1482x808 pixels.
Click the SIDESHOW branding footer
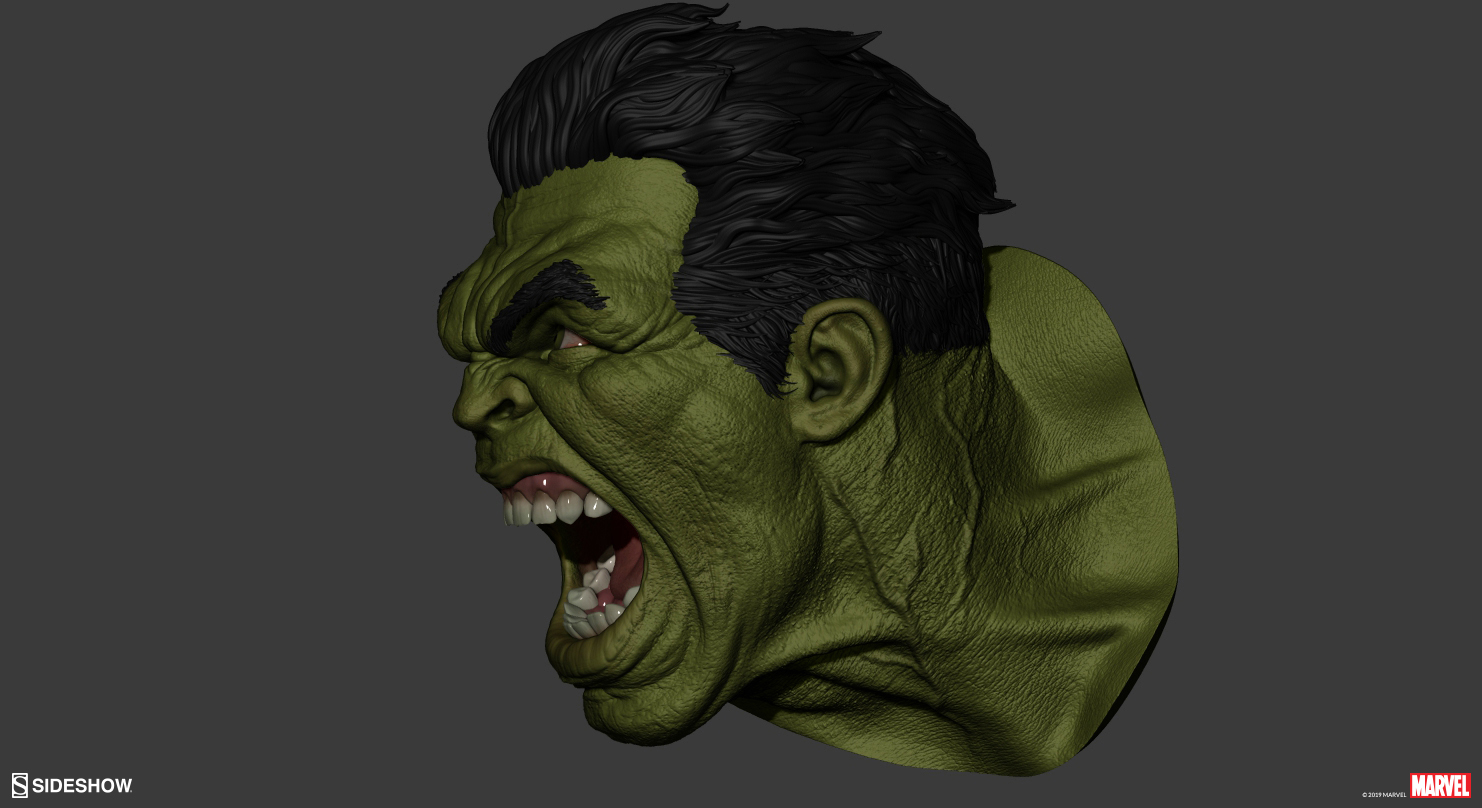72,786
